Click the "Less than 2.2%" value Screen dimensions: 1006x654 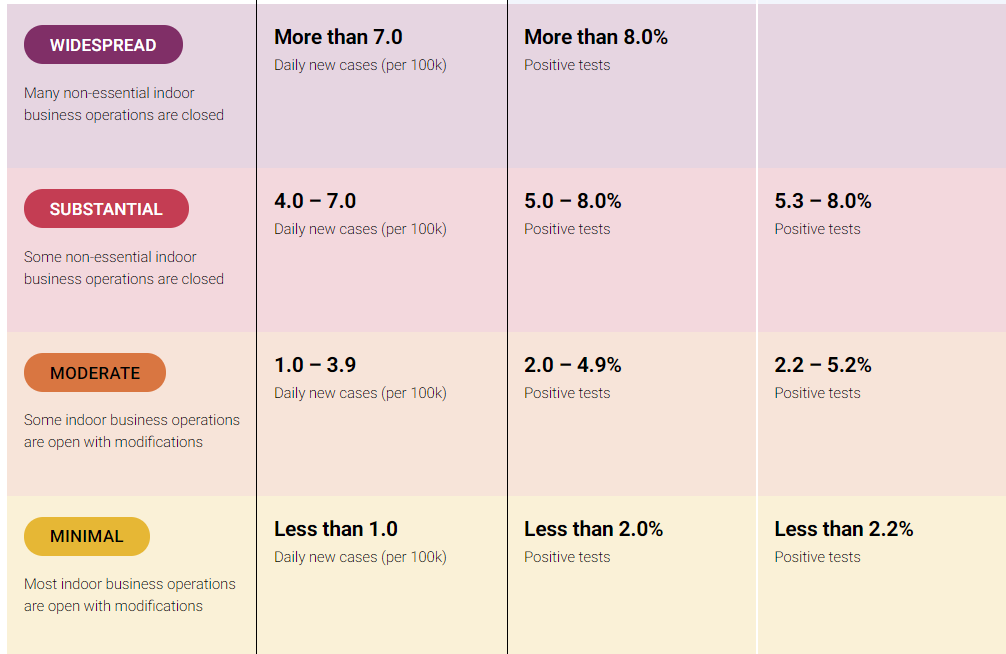(844, 529)
